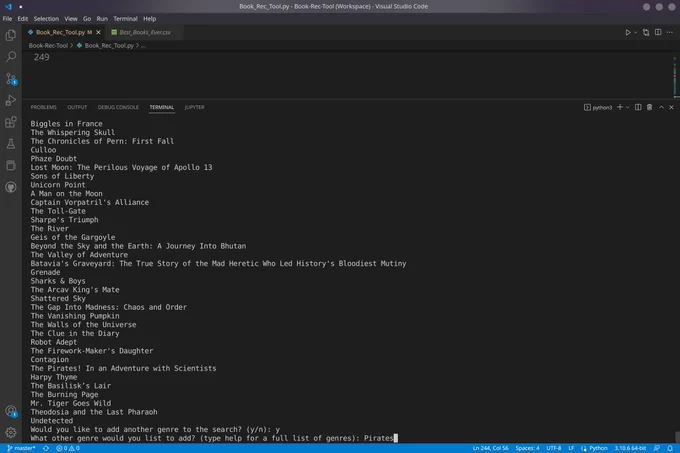The height and width of the screenshot is (453, 680).
Task: Switch to the Problems panel tab
Action: click(x=43, y=107)
